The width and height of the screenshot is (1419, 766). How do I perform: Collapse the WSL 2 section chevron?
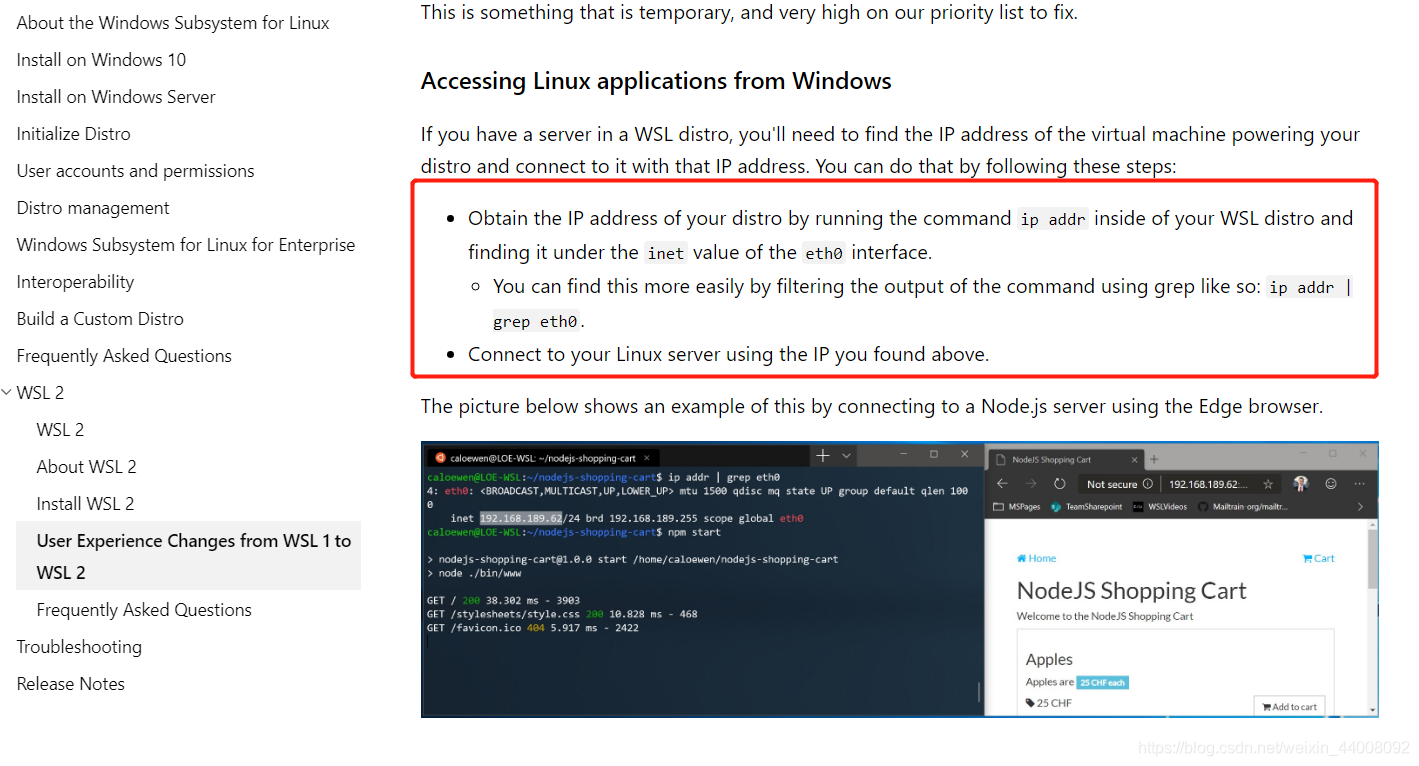7,393
